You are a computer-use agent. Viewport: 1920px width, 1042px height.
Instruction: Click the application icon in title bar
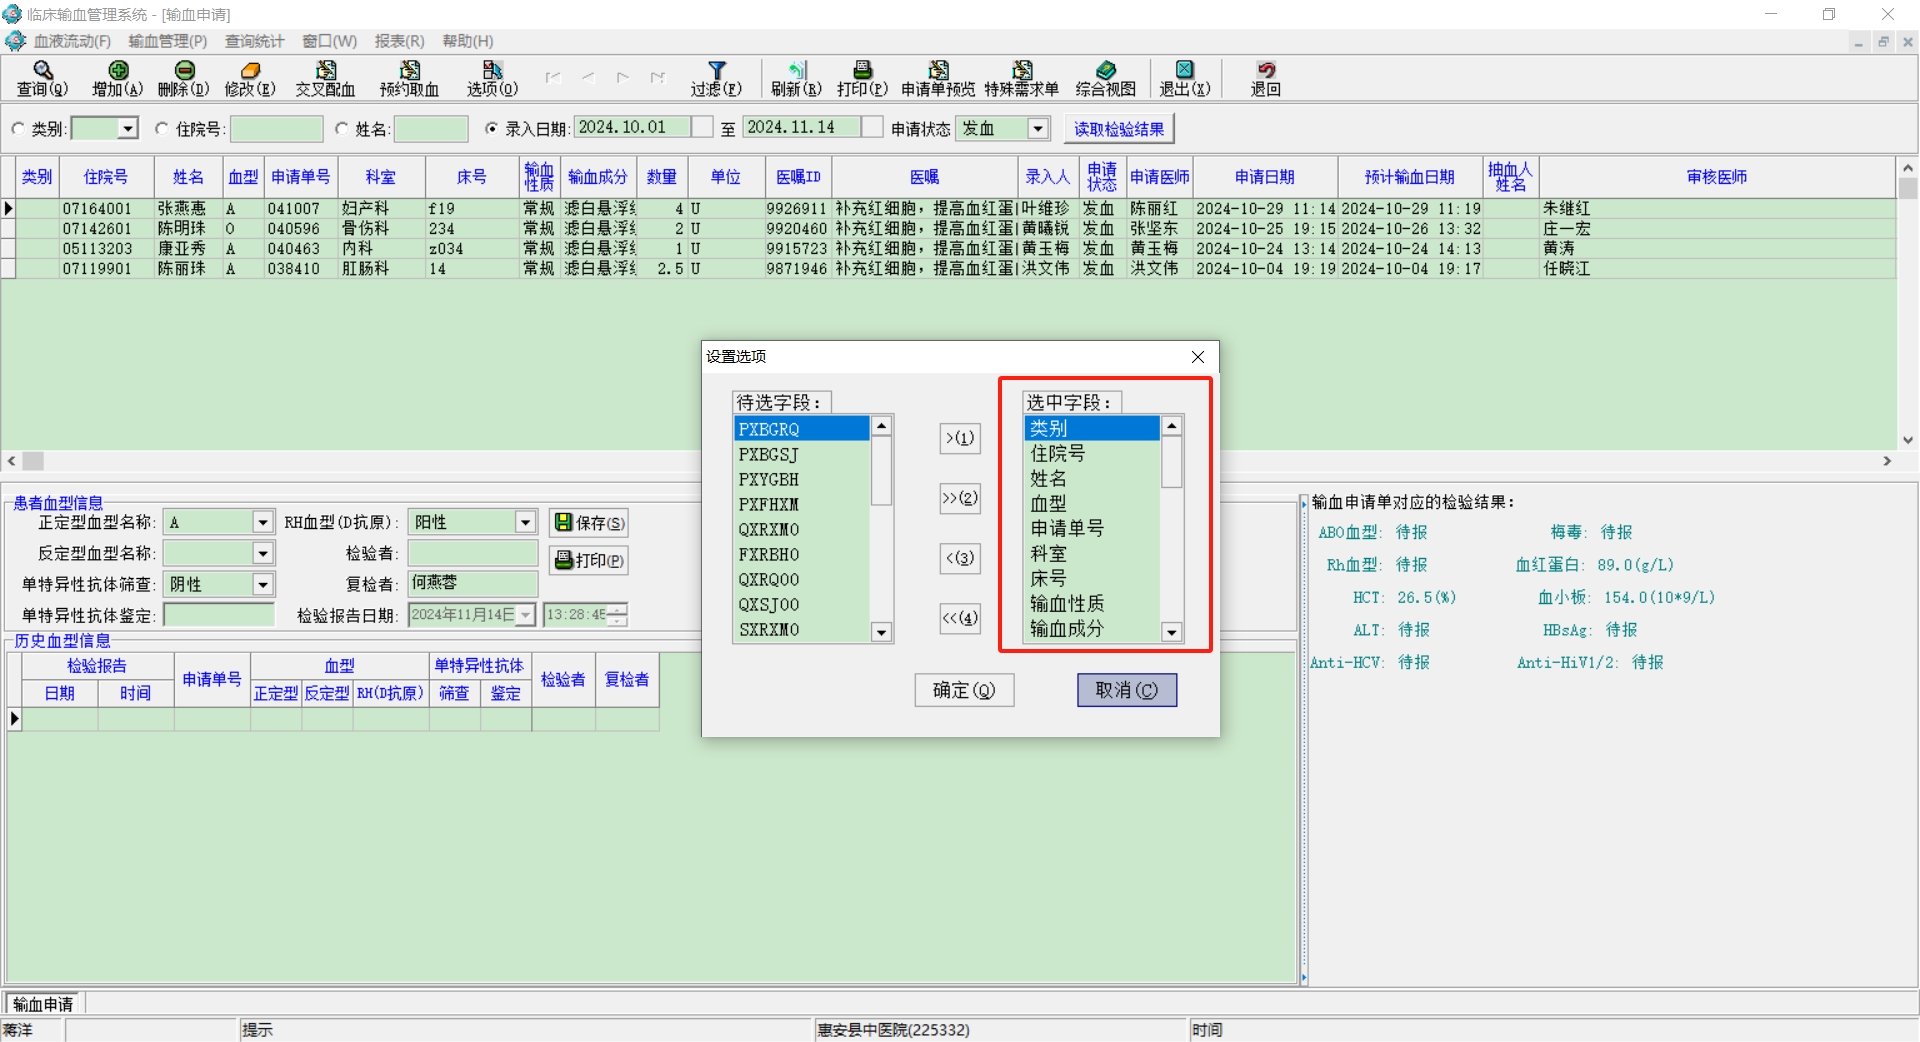tap(12, 14)
